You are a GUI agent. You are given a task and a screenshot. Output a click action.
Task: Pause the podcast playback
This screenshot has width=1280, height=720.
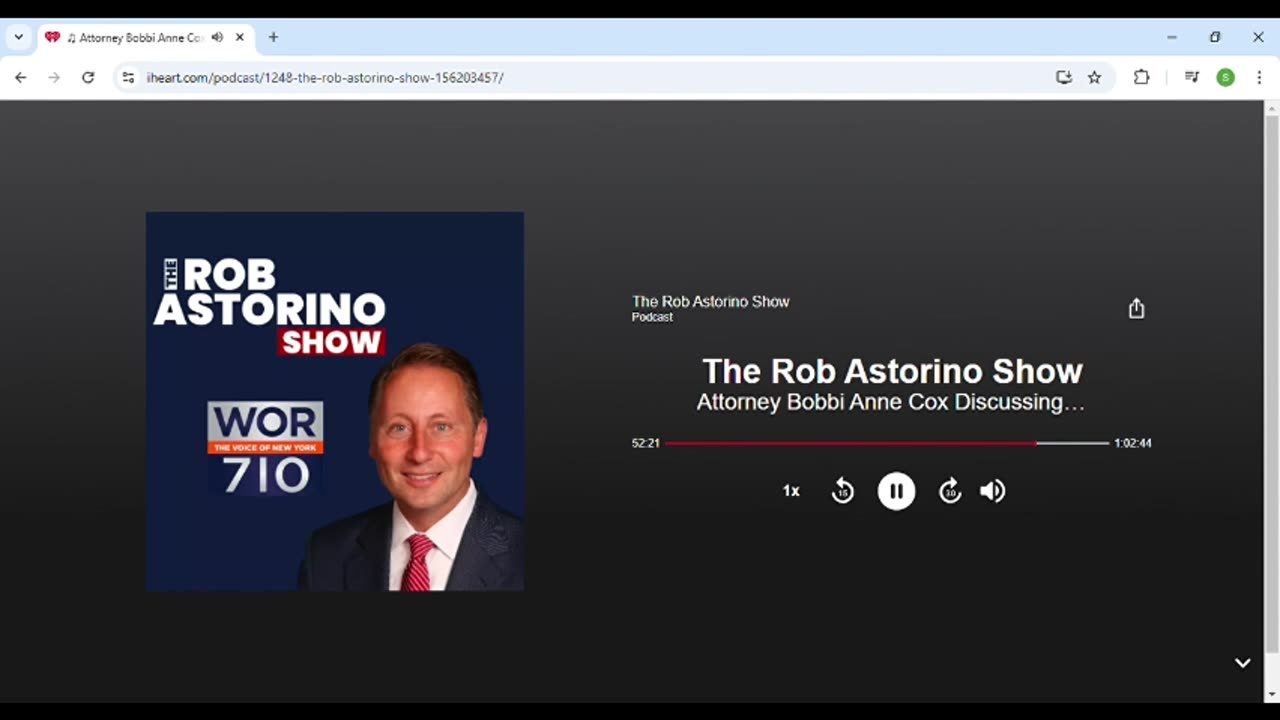point(896,491)
